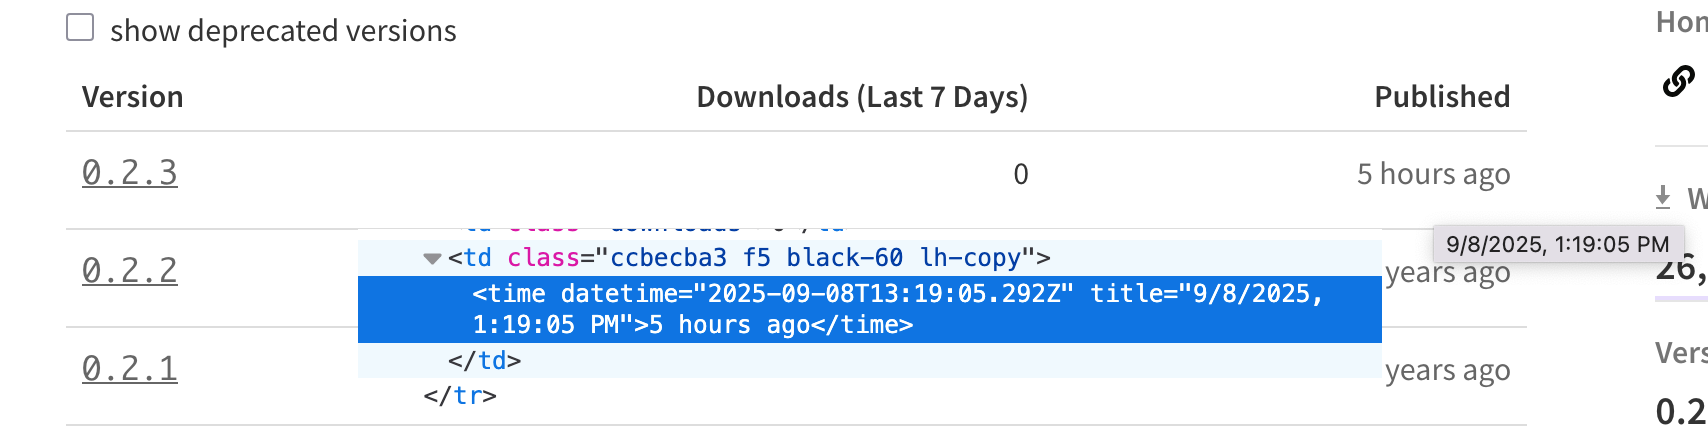Select the closing tr tag line
1708x440 pixels.
460,396
